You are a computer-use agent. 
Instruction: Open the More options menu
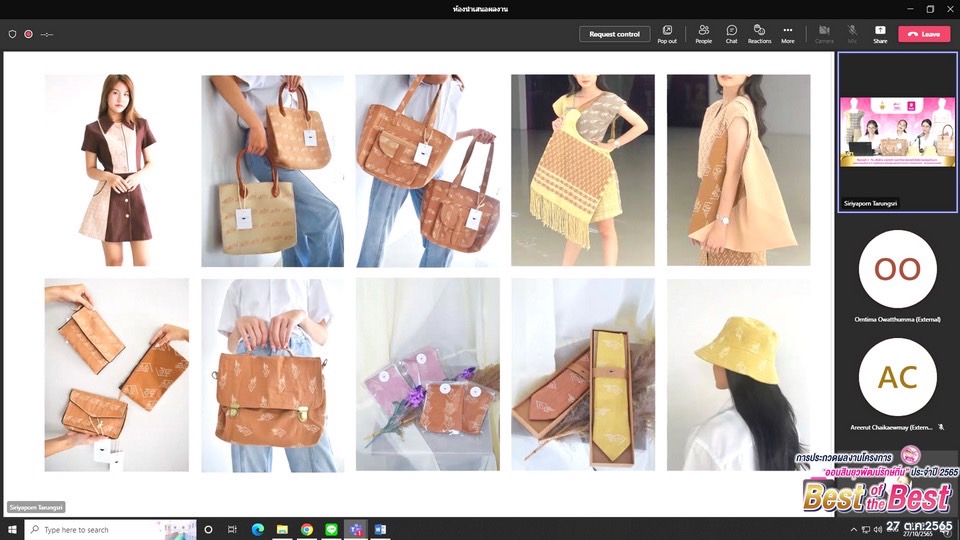pyautogui.click(x=788, y=34)
